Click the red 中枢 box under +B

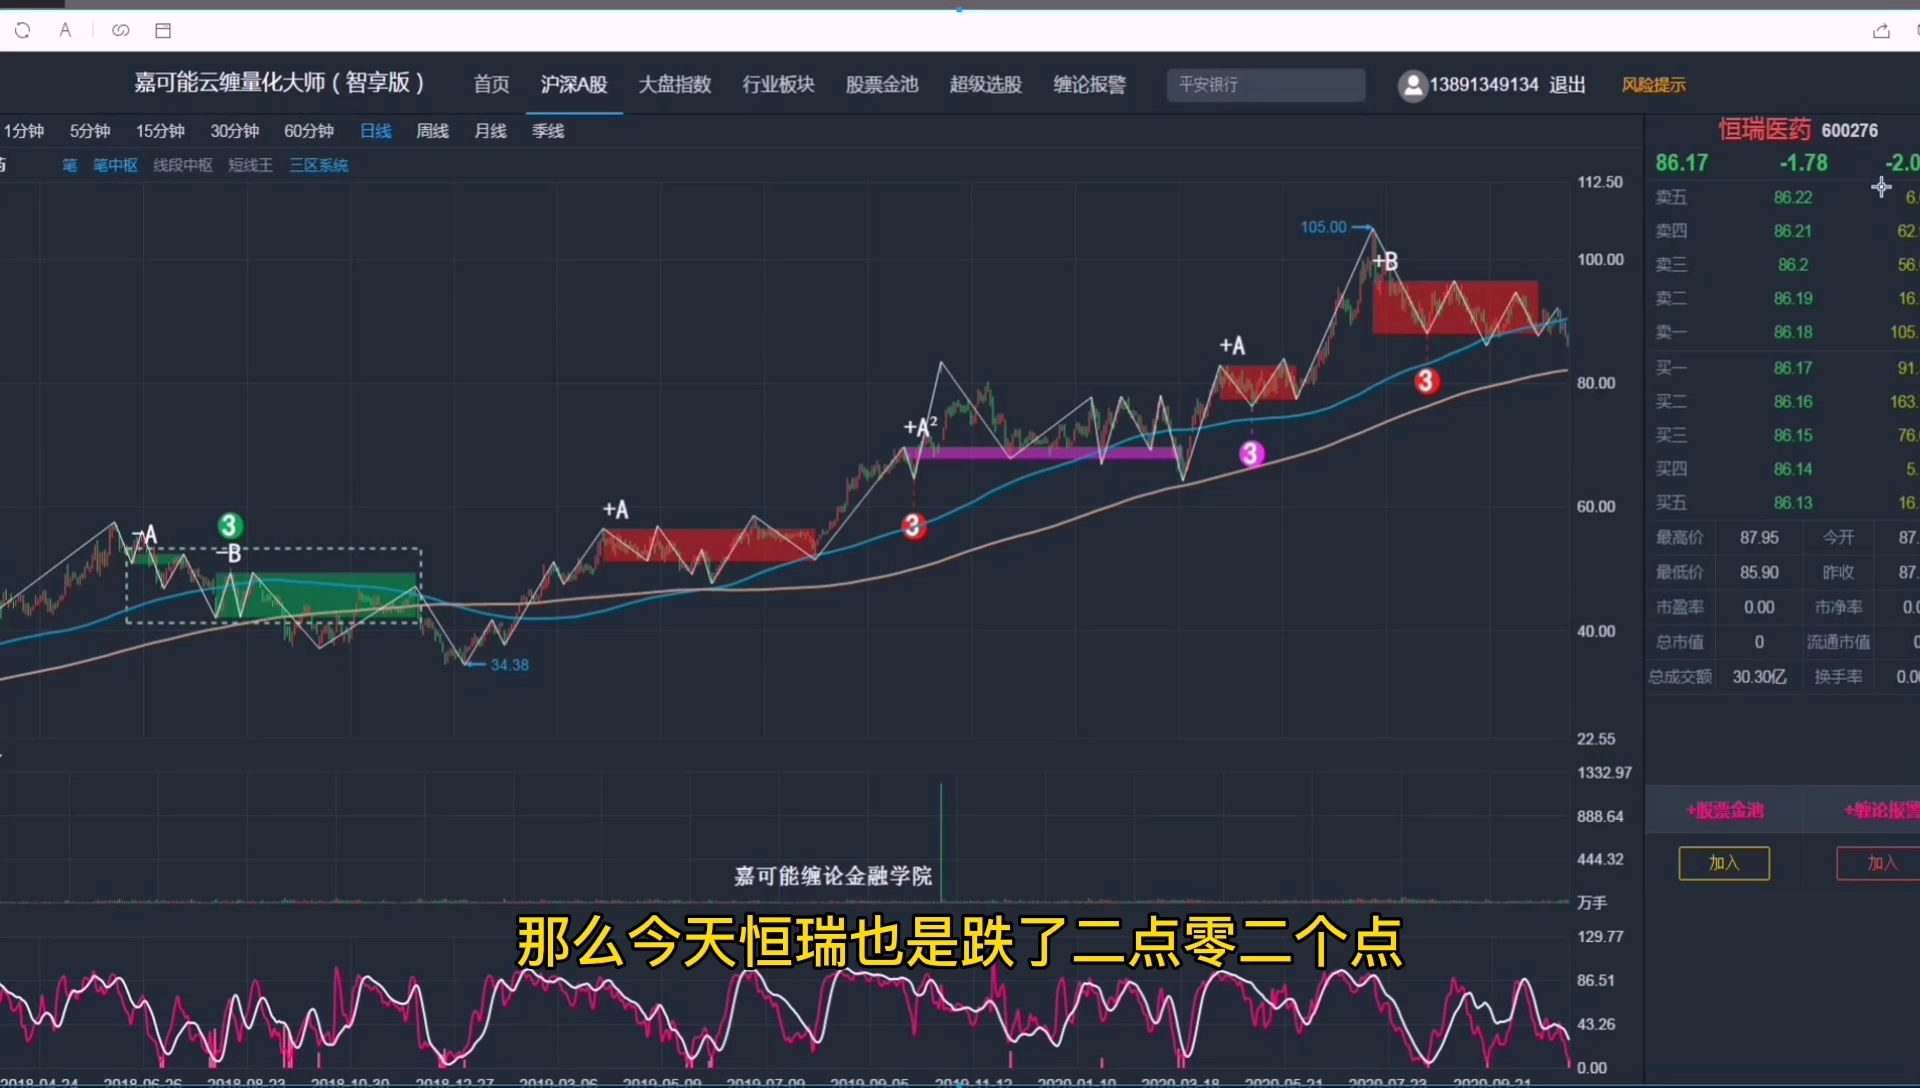tap(1455, 307)
